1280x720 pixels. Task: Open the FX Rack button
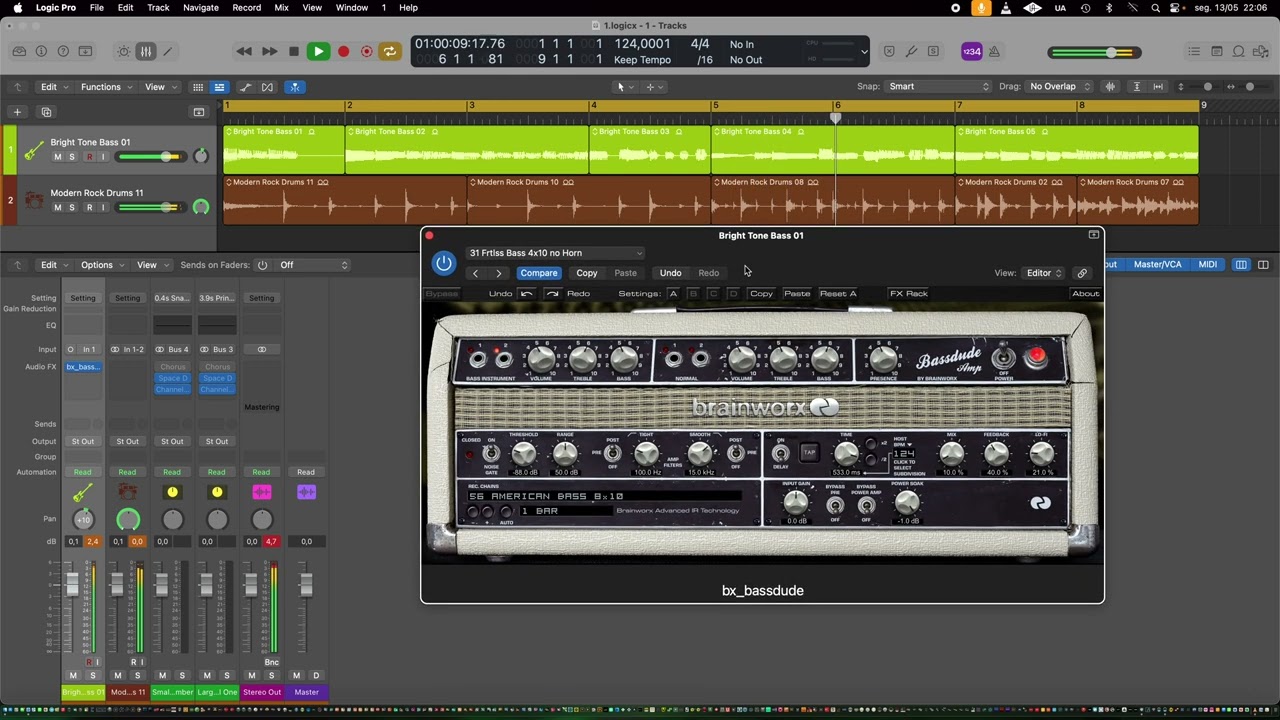point(909,294)
